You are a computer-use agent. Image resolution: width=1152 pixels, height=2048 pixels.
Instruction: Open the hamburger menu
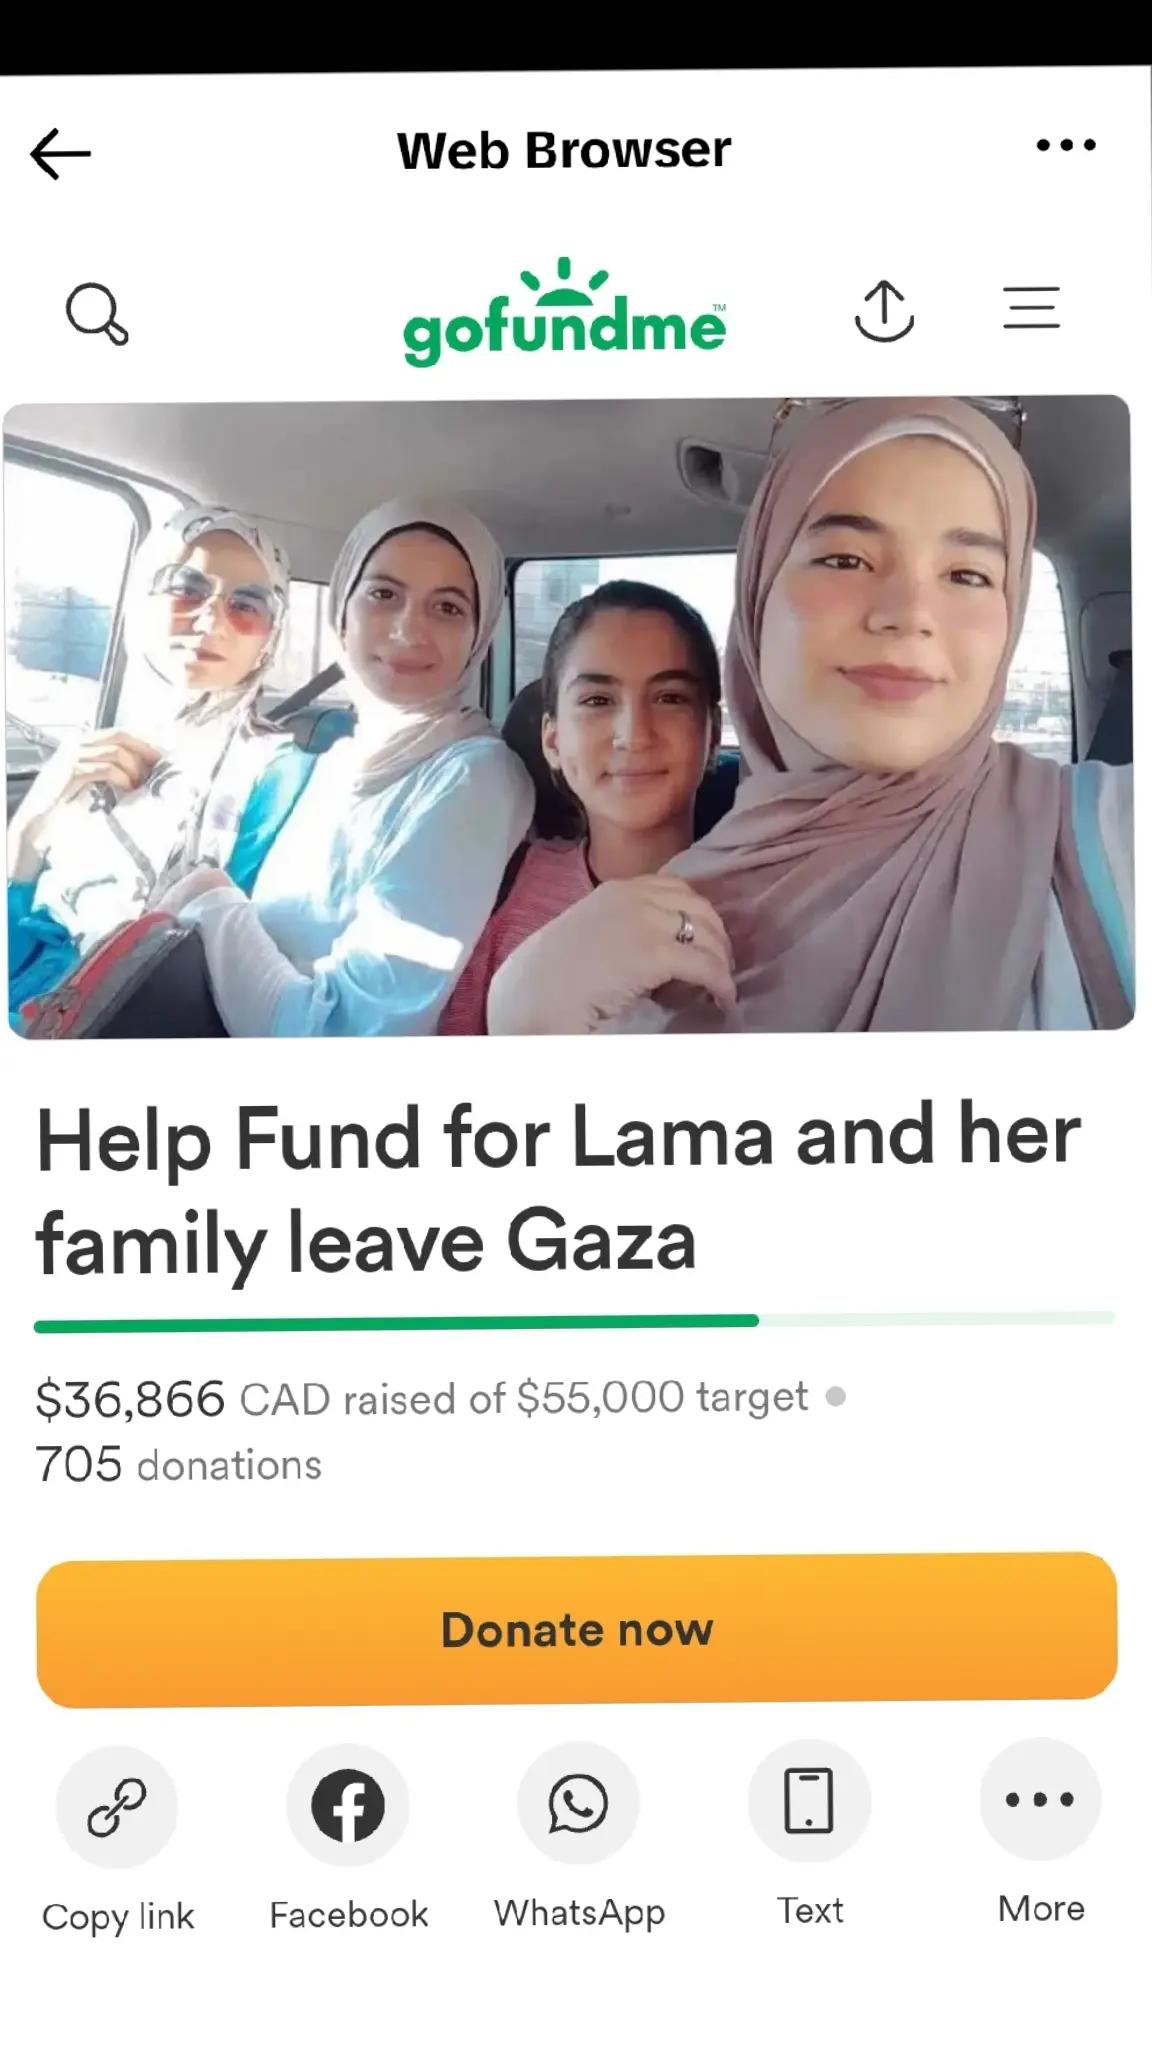(x=1031, y=307)
